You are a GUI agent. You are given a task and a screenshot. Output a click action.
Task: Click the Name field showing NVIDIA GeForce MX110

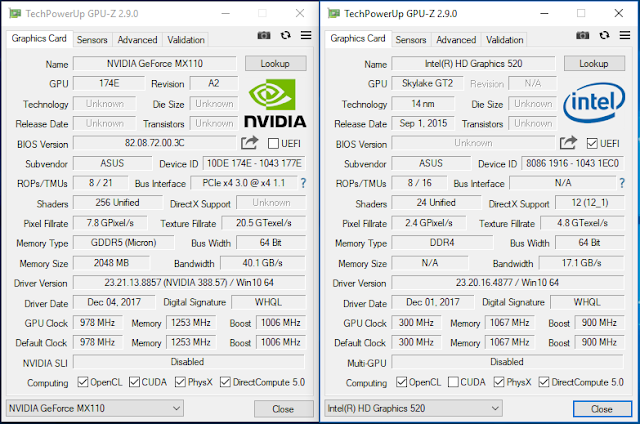(155, 64)
